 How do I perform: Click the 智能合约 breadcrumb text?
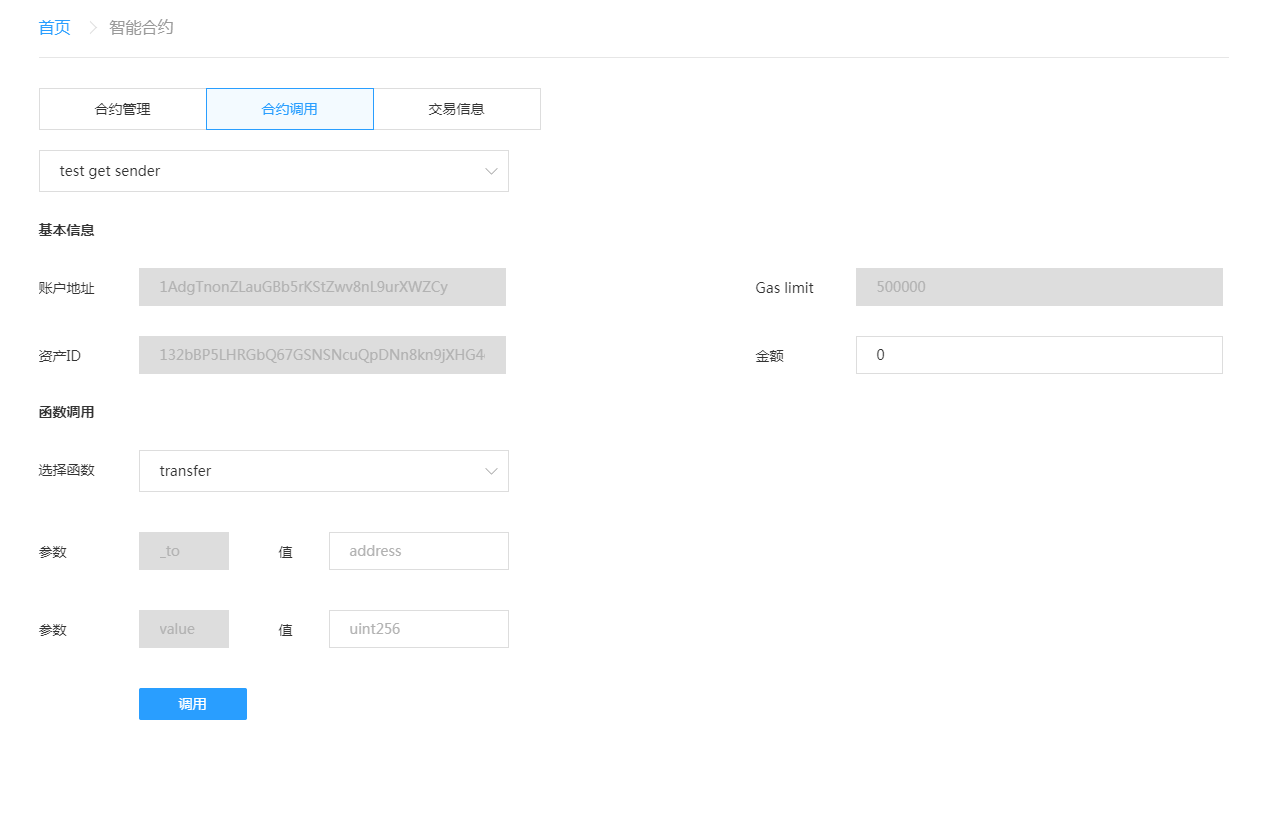[x=141, y=28]
